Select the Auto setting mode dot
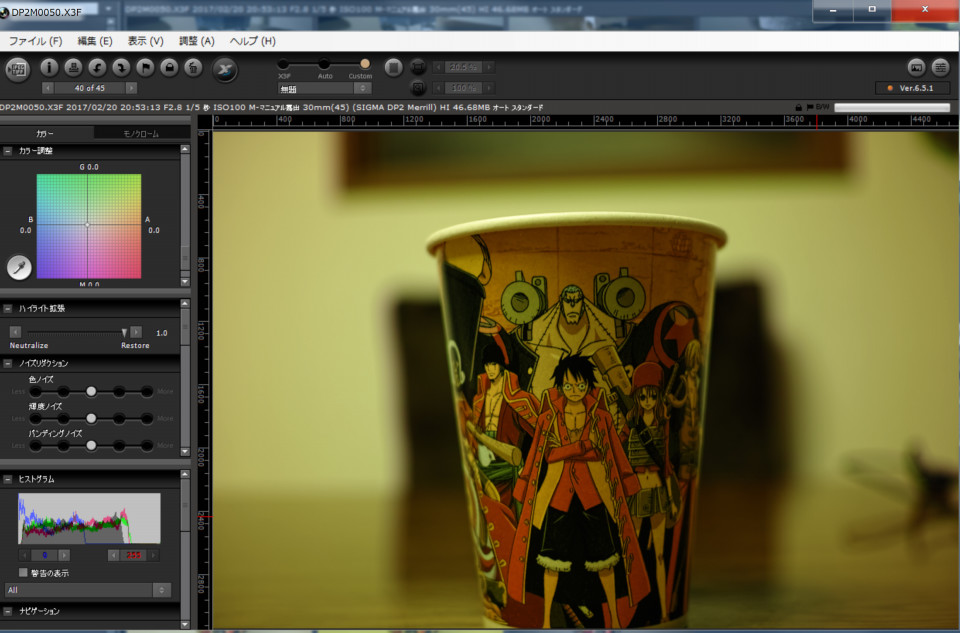 324,64
